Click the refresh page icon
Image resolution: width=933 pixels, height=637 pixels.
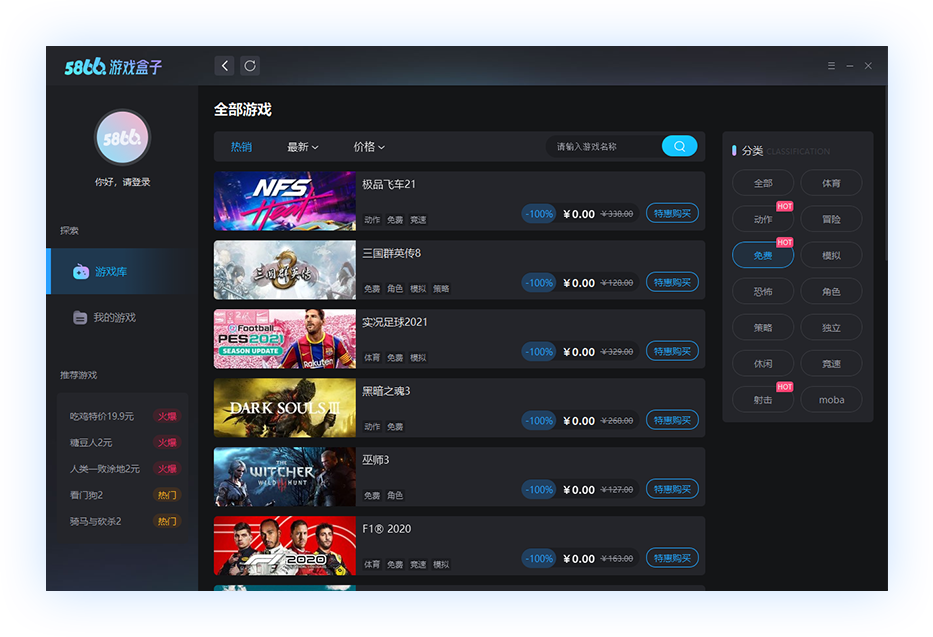pos(250,66)
